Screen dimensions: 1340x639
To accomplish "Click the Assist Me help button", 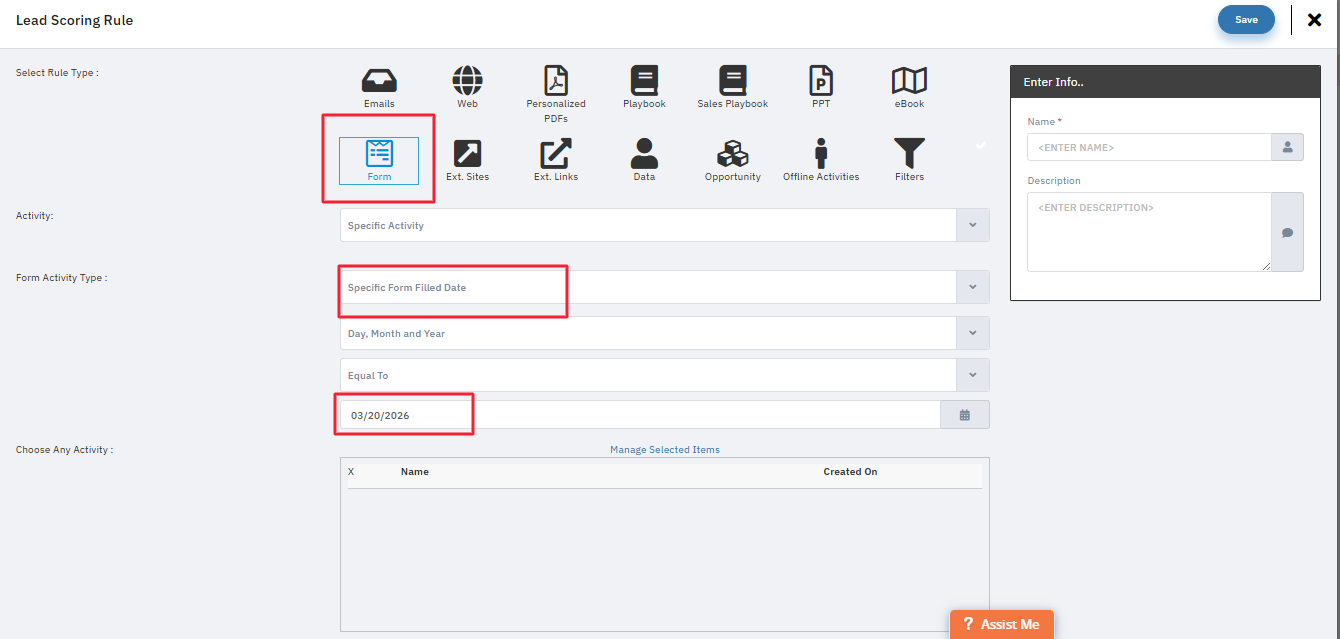I will coord(1001,624).
